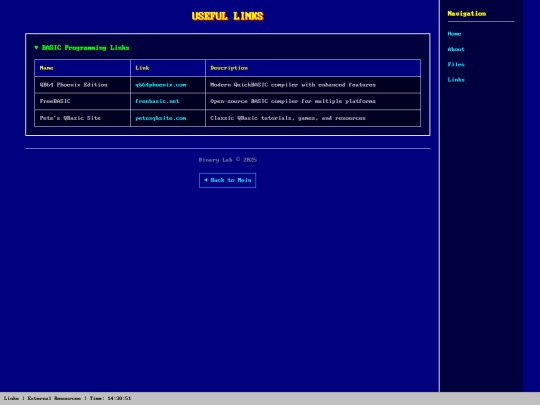Click the Back to Main button
This screenshot has width=540, height=405.
(227, 180)
